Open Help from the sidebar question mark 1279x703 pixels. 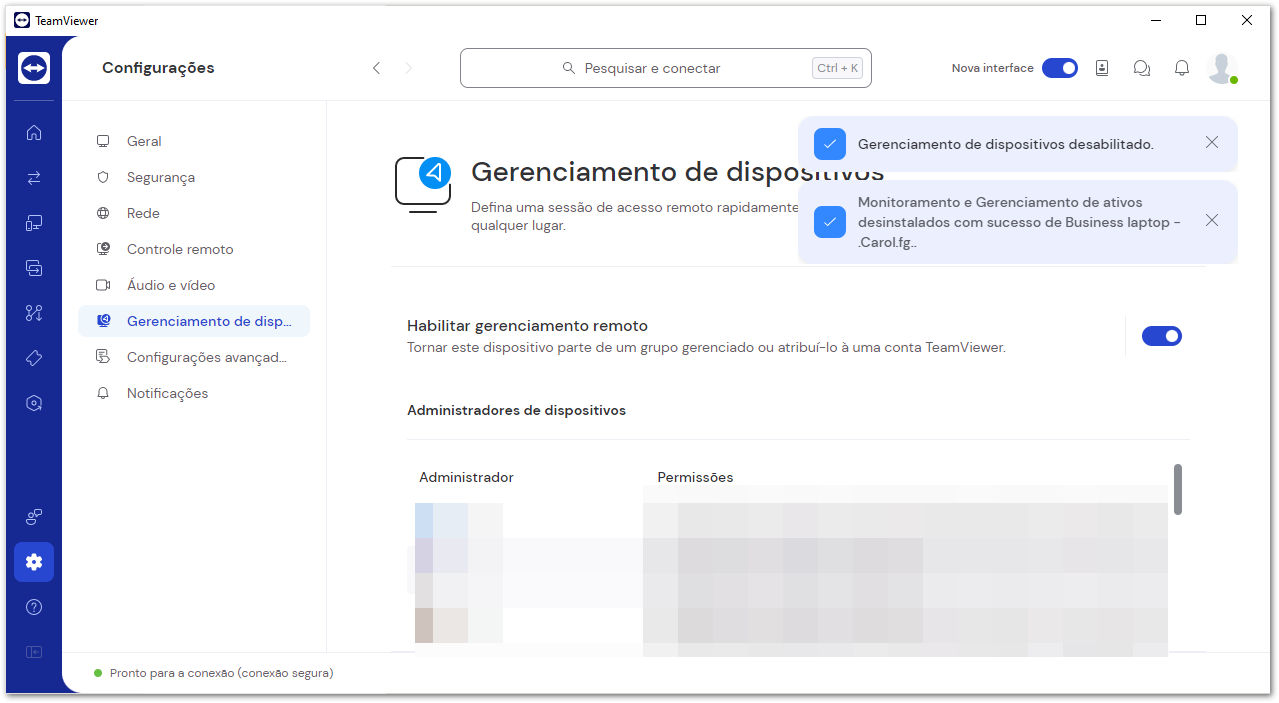33,606
